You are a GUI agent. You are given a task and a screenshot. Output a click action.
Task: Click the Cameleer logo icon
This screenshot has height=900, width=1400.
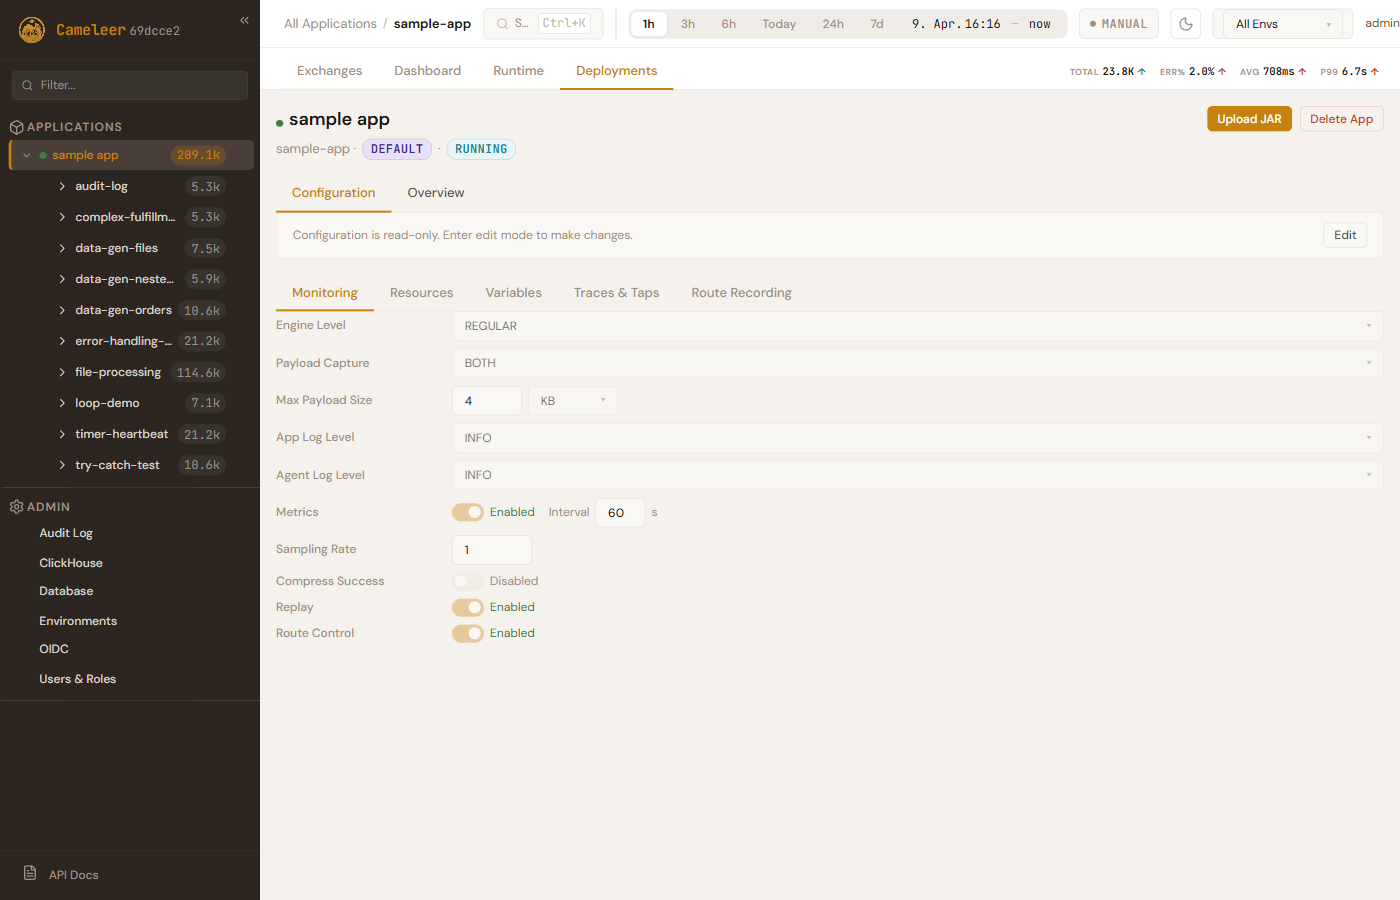[x=32, y=30]
